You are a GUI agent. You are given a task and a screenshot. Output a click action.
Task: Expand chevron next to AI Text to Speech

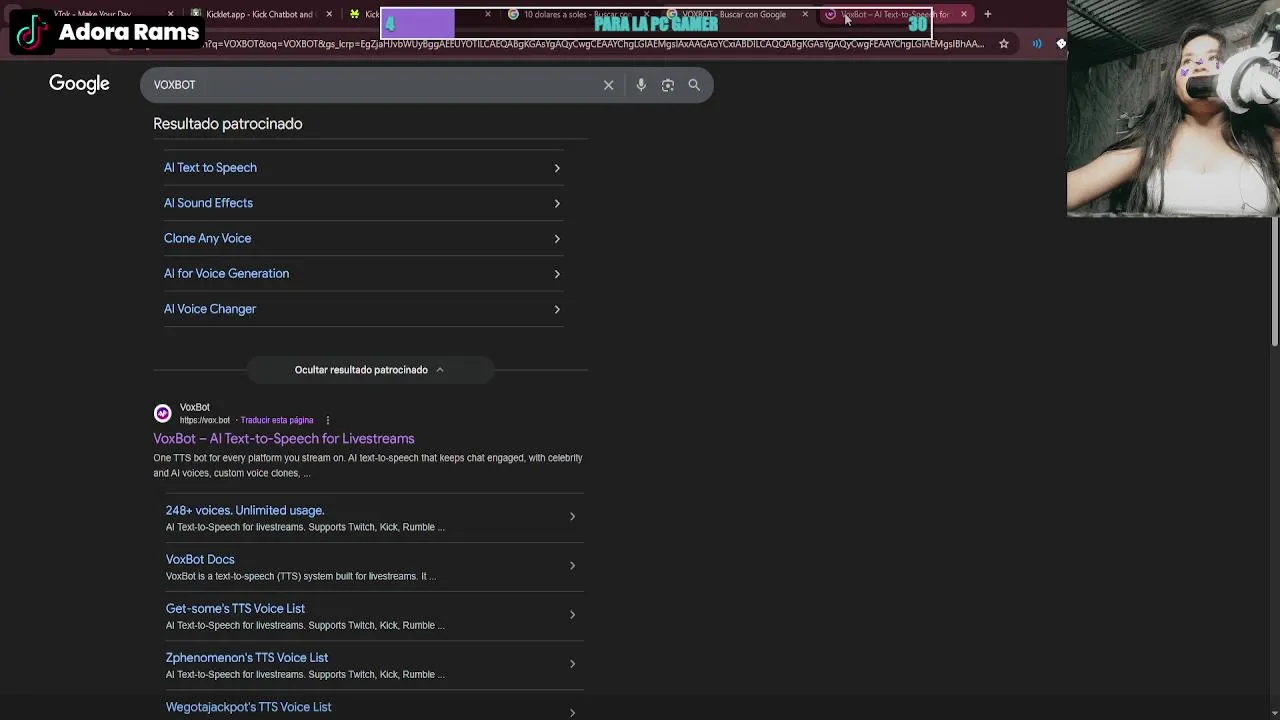tap(557, 168)
